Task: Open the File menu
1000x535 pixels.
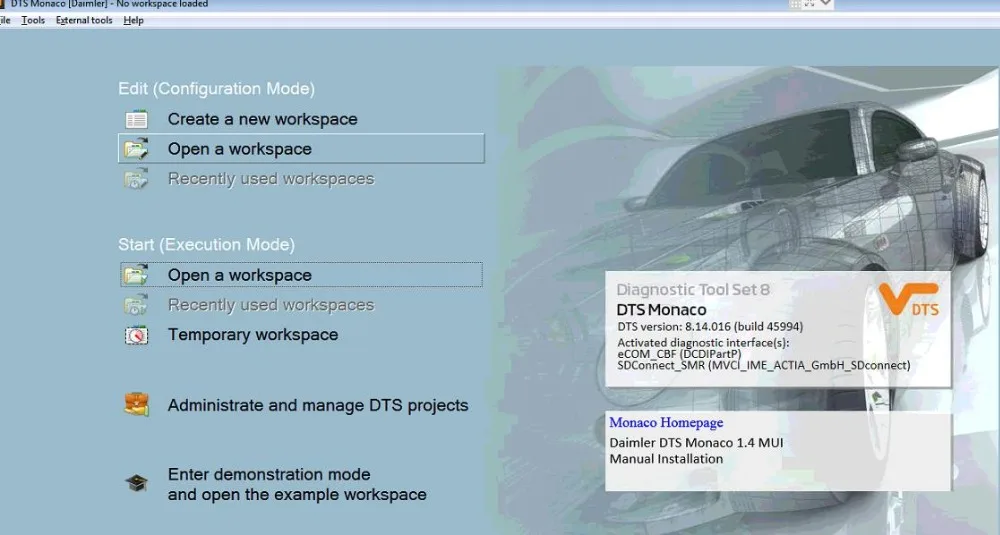Action: point(4,20)
